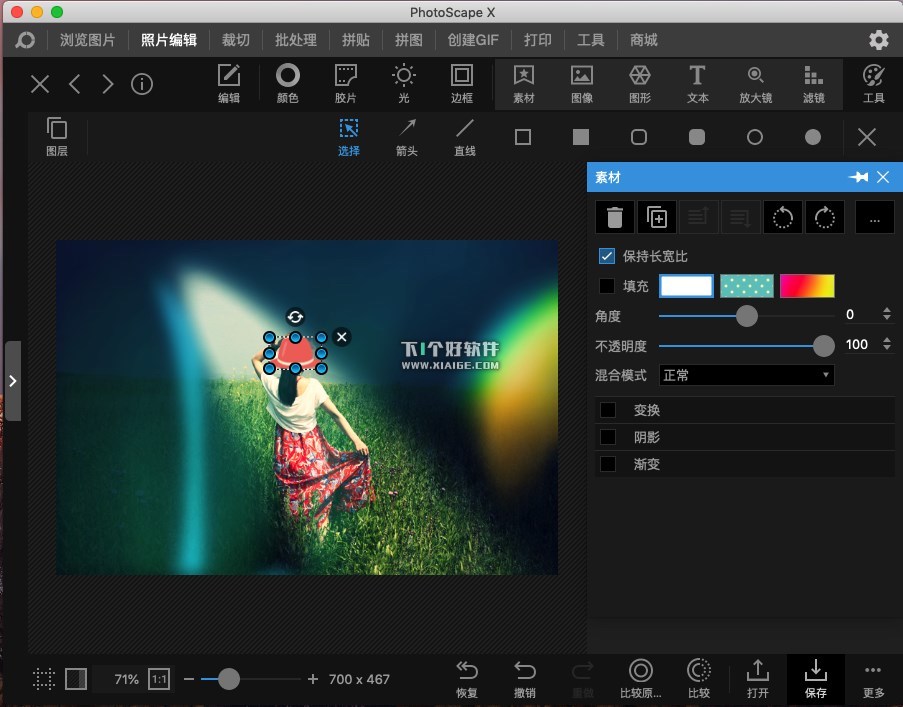Enable the 阴影 shadow checkbox
Screen dimensions: 903x707
[607, 437]
